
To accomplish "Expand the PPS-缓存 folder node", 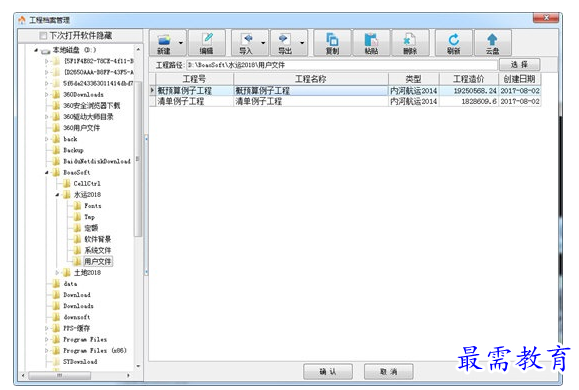I will [47, 328].
